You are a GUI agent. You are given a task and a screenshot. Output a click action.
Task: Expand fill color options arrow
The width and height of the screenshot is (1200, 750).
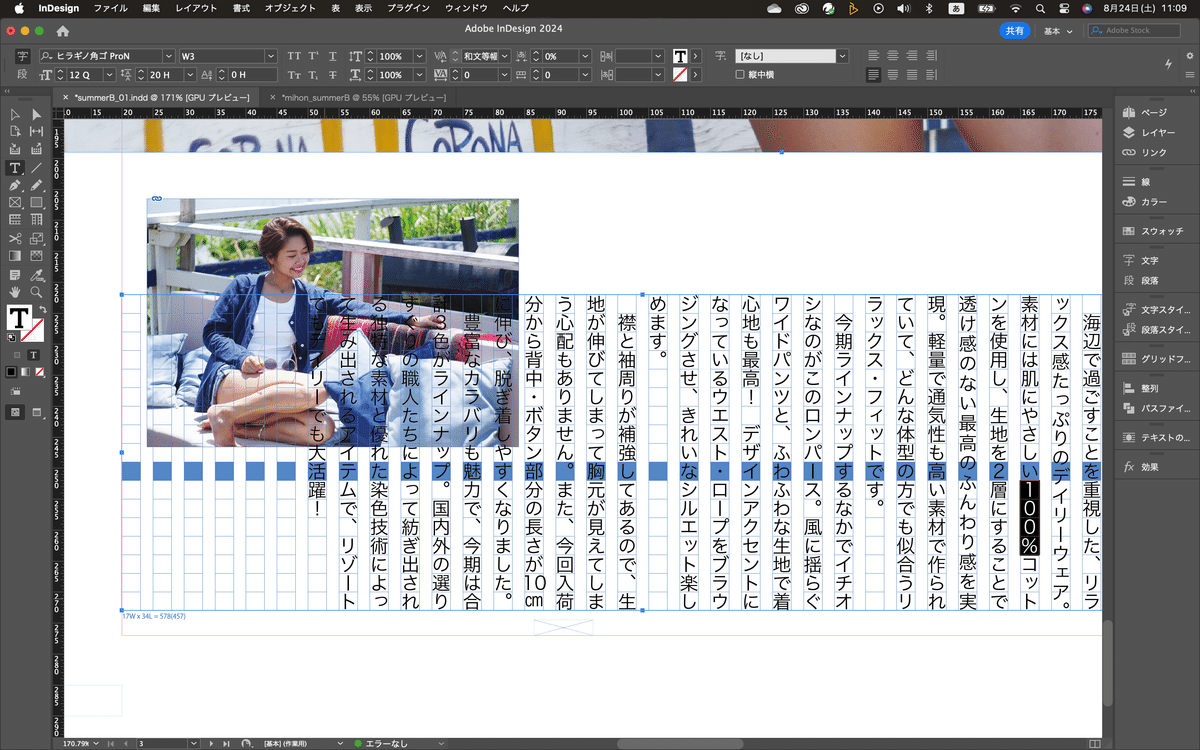696,56
